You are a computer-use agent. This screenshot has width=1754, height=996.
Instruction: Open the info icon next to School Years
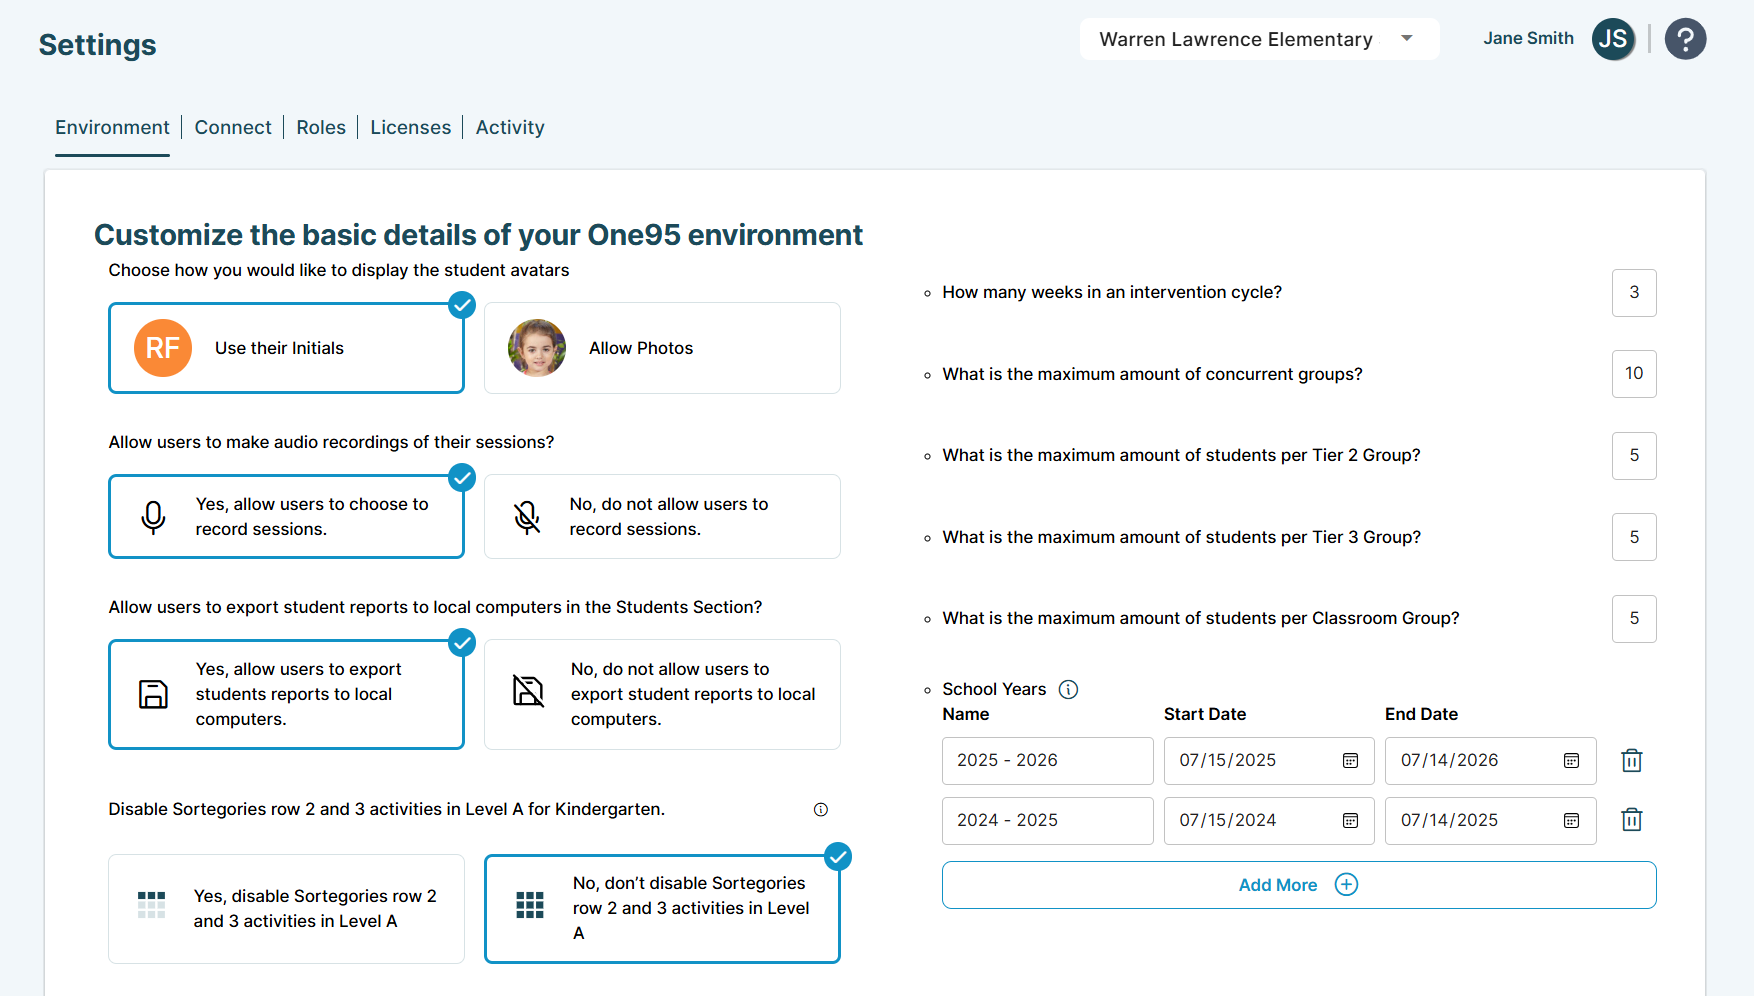click(1068, 689)
